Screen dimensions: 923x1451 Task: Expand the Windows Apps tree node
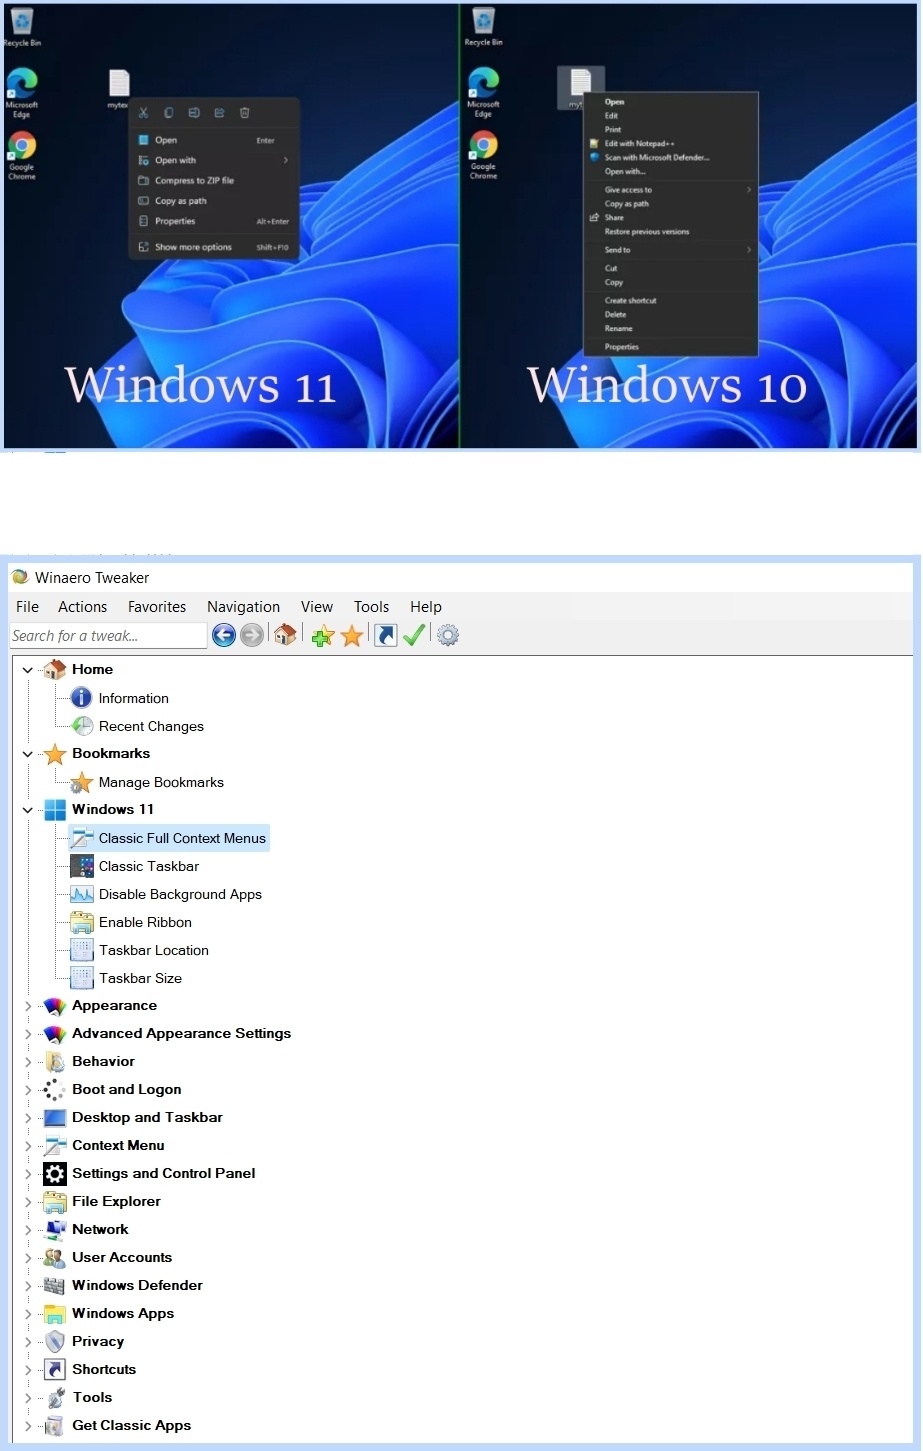pos(27,1314)
